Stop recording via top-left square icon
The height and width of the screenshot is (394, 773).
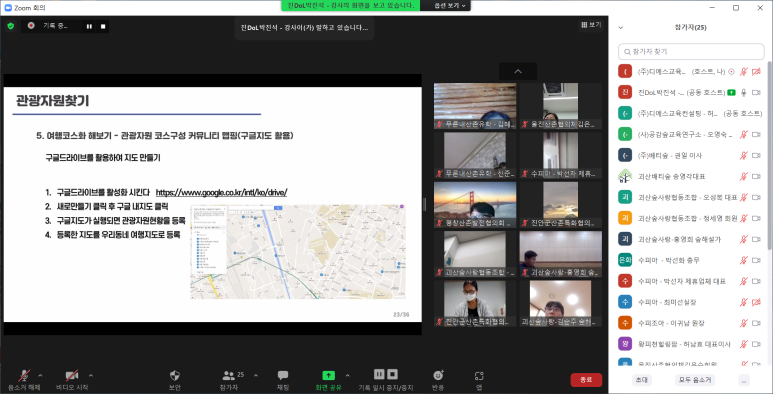click(103, 26)
